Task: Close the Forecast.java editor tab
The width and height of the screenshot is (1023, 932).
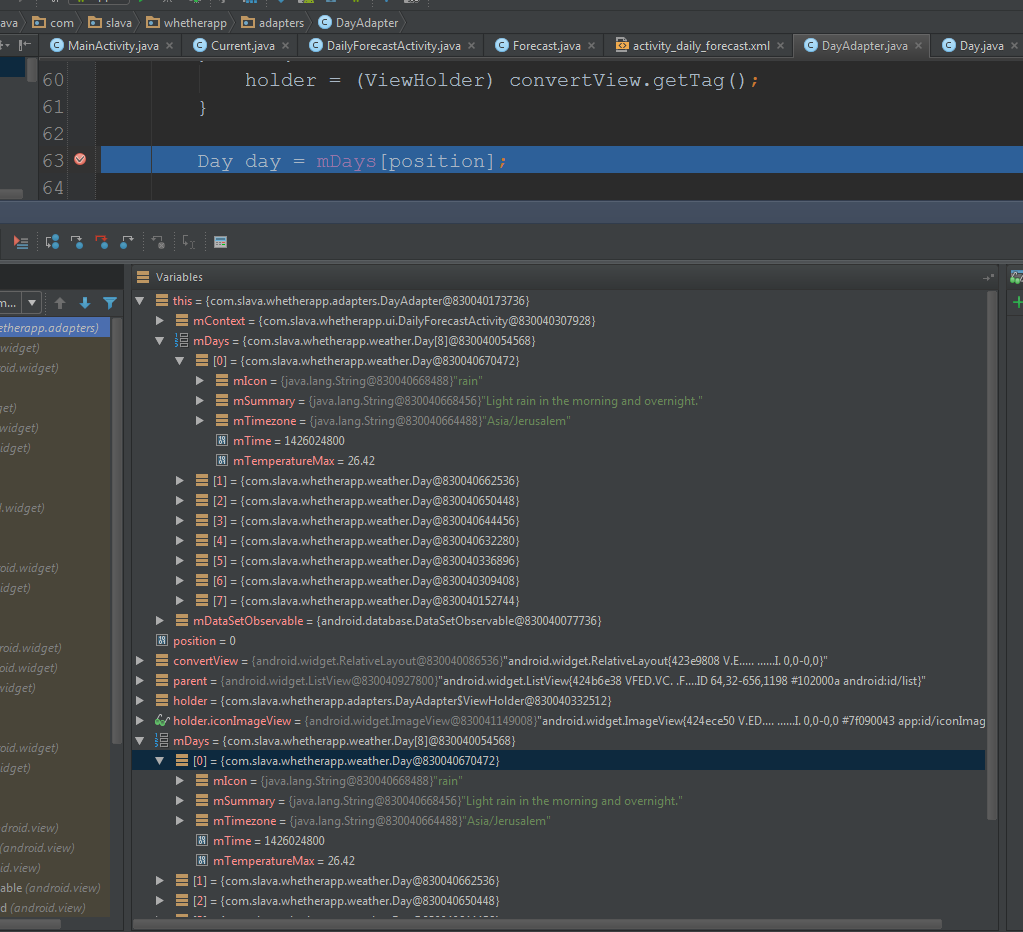Action: 592,46
